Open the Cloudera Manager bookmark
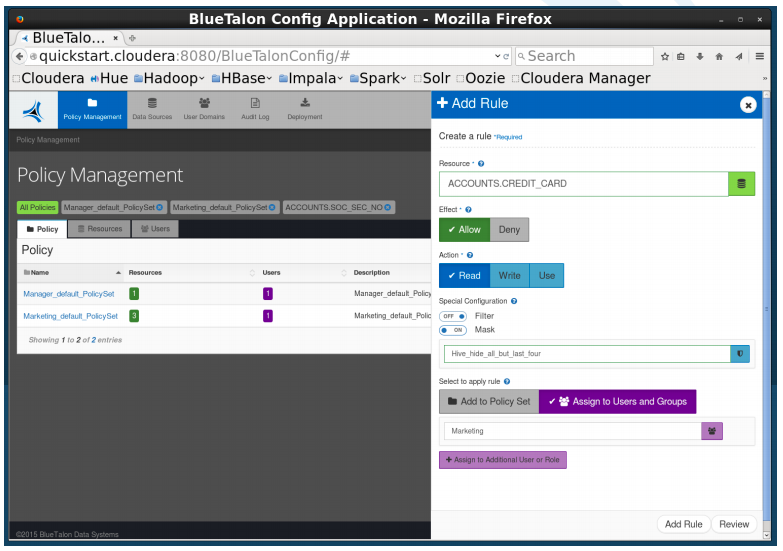The width and height of the screenshot is (783, 551). click(581, 78)
